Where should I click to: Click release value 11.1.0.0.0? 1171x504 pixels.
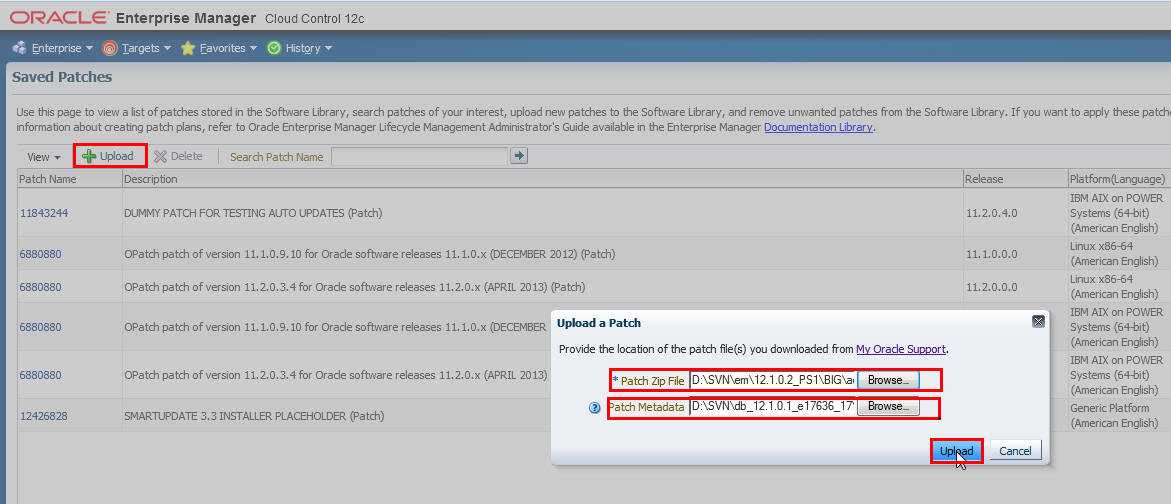click(991, 254)
